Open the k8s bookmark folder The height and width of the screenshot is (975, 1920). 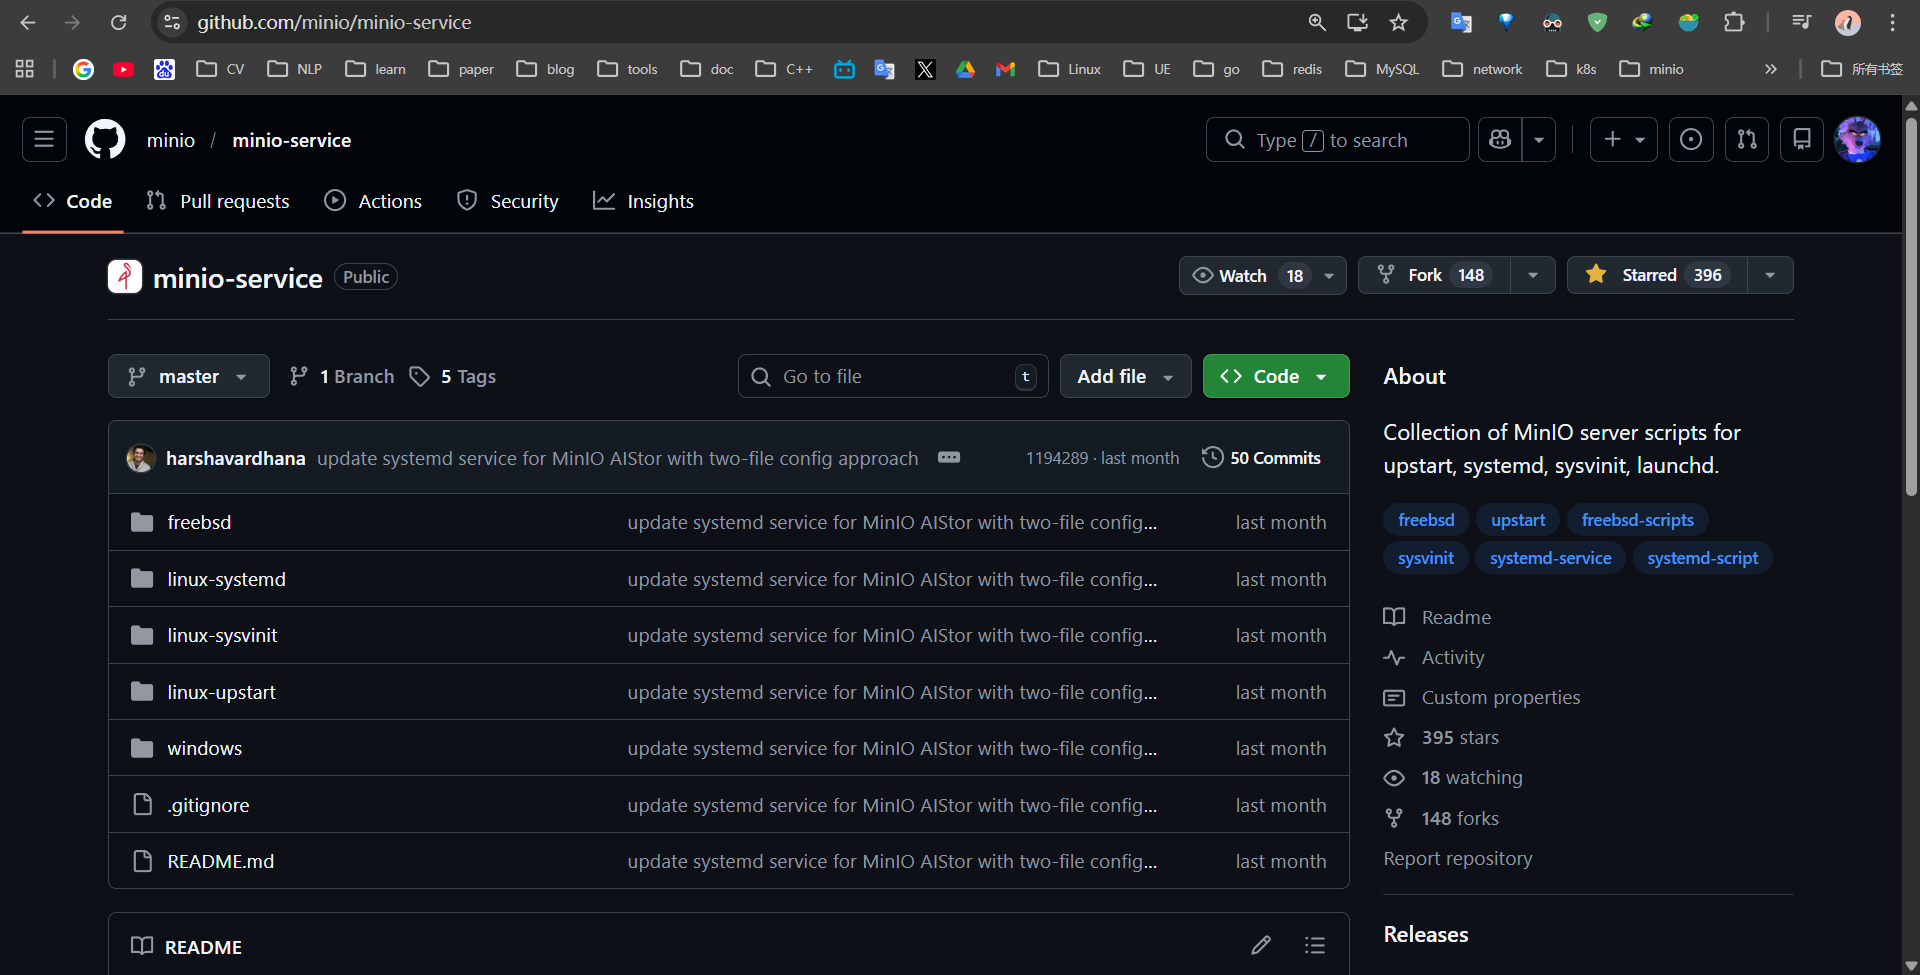[x=1573, y=69]
